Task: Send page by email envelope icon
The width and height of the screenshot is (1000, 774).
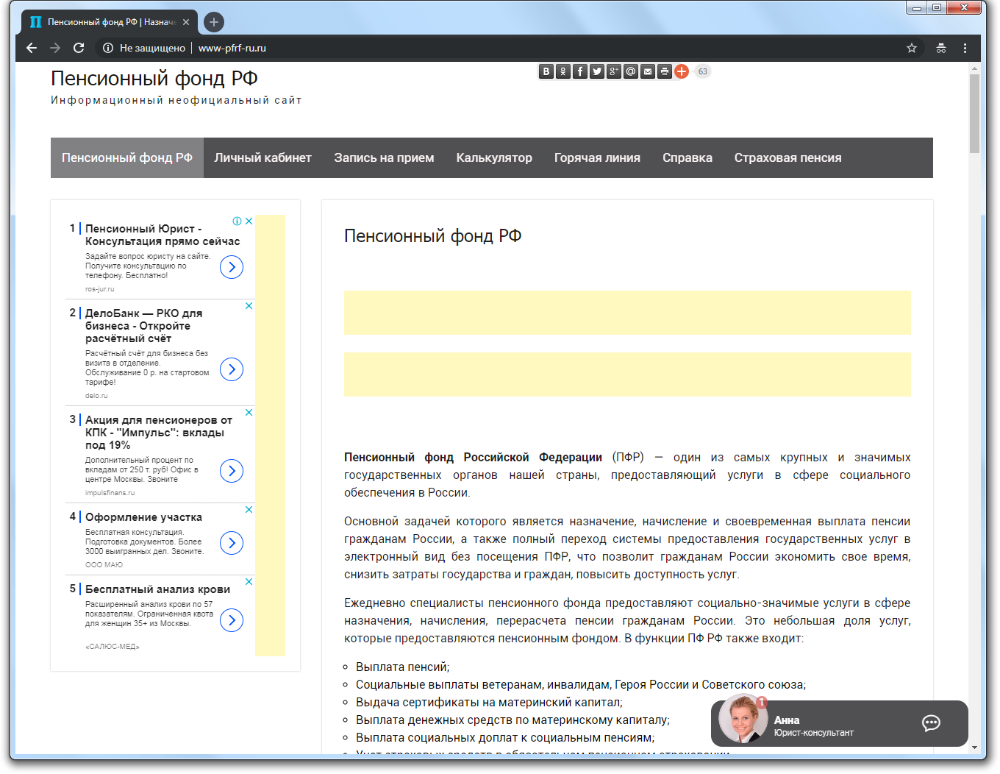Action: [648, 71]
